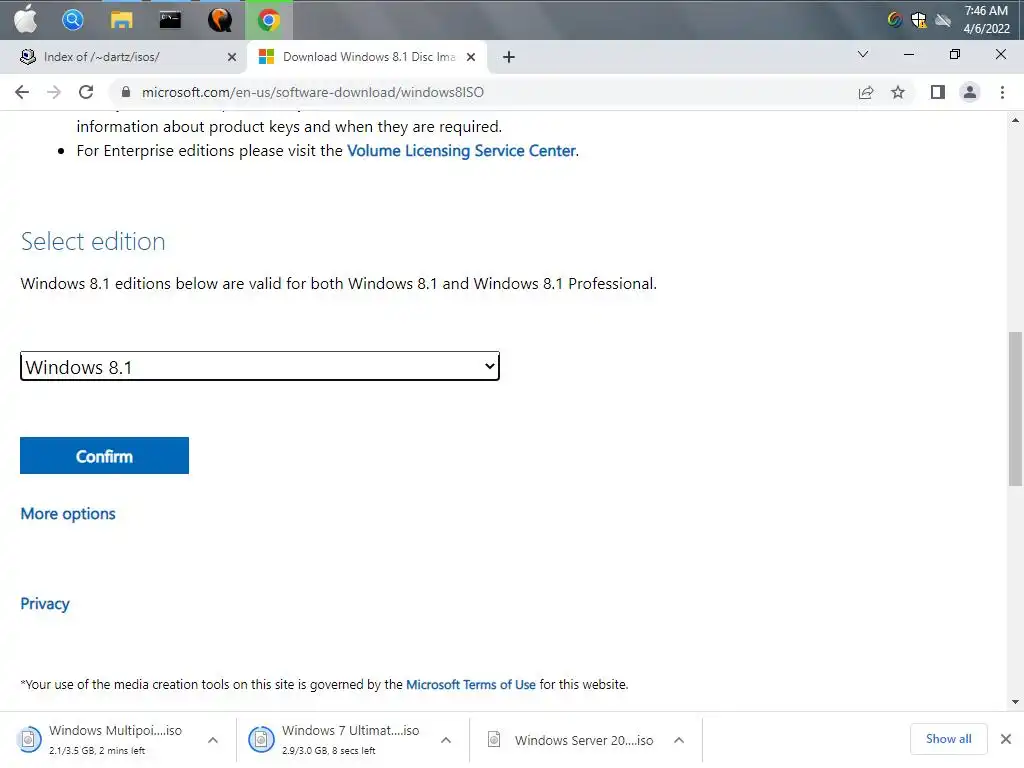Click the blue Confirm button

click(x=104, y=456)
